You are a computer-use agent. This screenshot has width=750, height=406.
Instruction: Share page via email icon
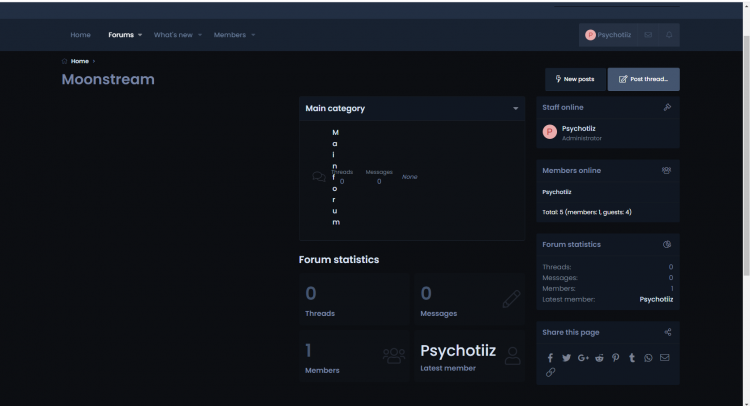(x=664, y=357)
